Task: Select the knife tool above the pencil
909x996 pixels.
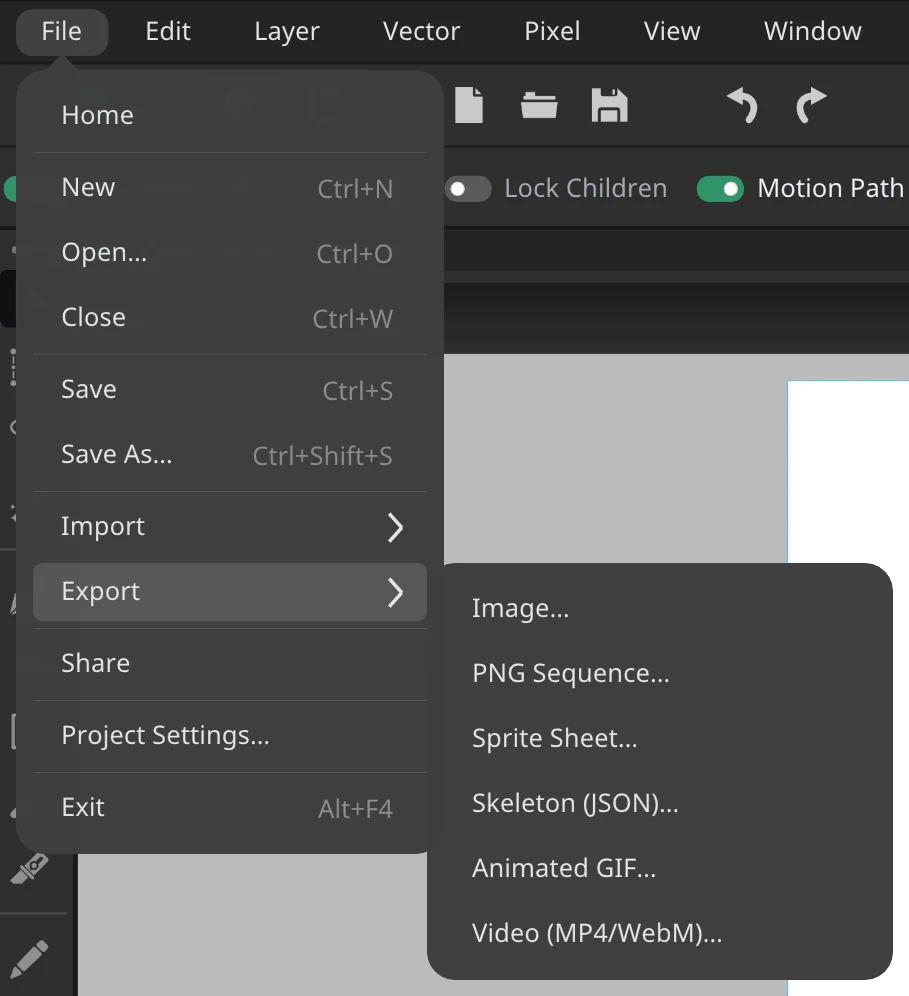Action: click(30, 868)
